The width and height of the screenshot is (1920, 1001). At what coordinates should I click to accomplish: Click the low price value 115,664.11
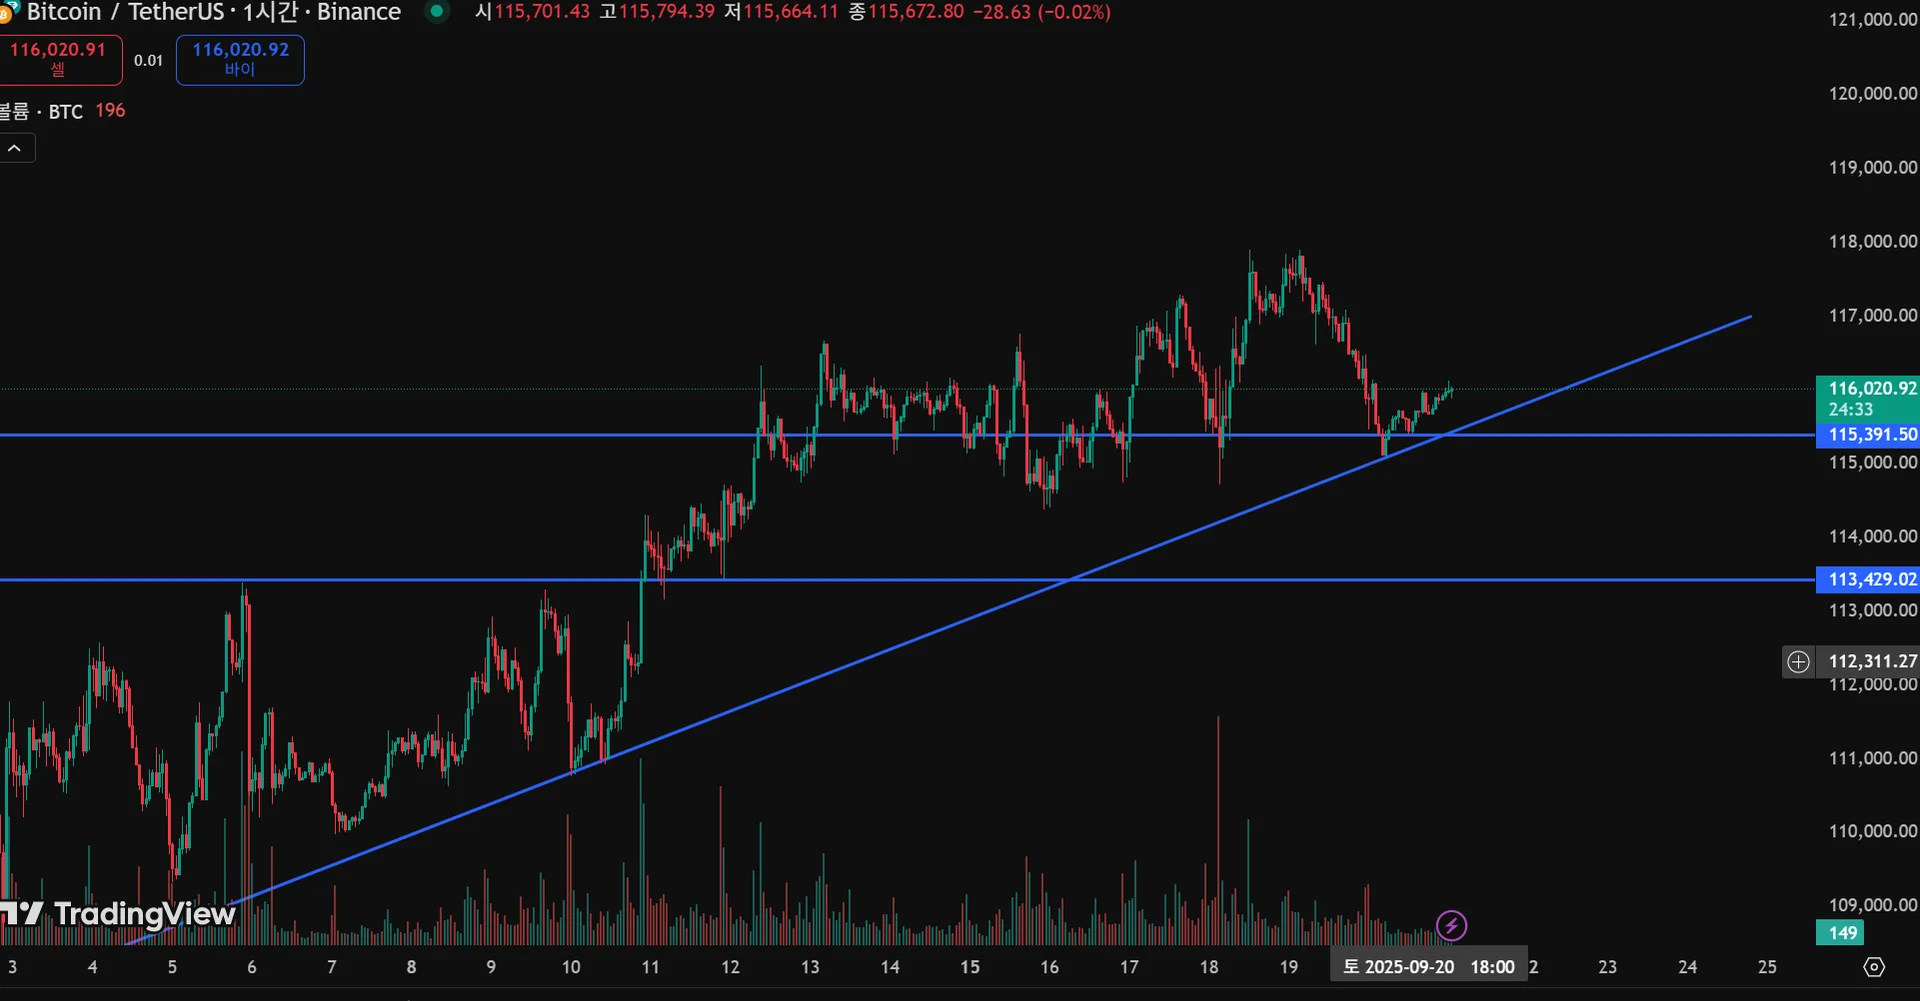pos(791,12)
